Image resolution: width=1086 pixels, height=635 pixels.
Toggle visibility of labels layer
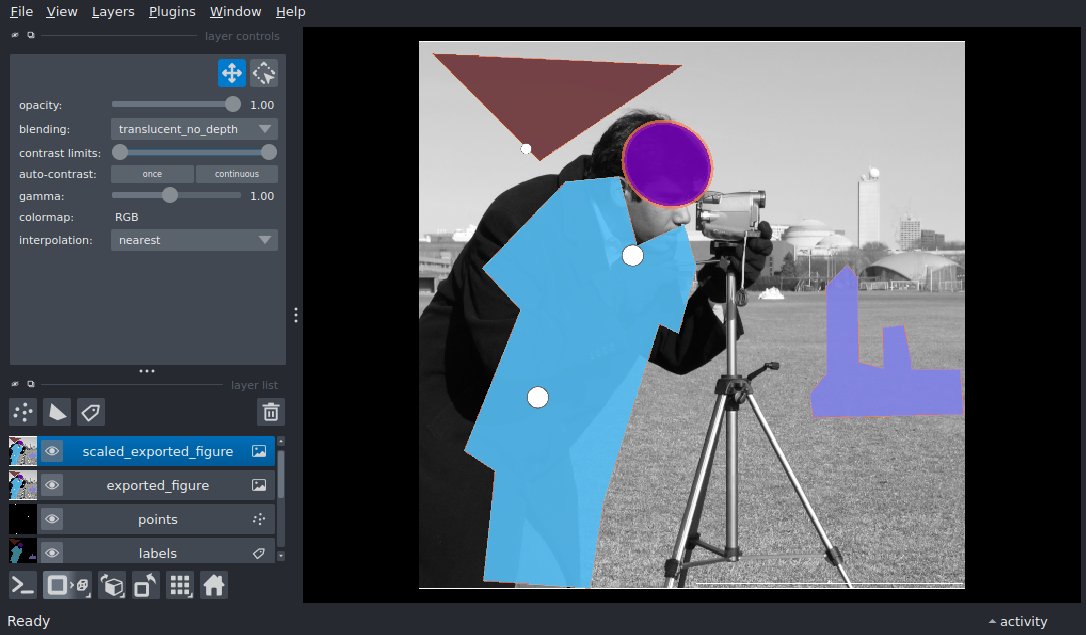click(x=52, y=553)
